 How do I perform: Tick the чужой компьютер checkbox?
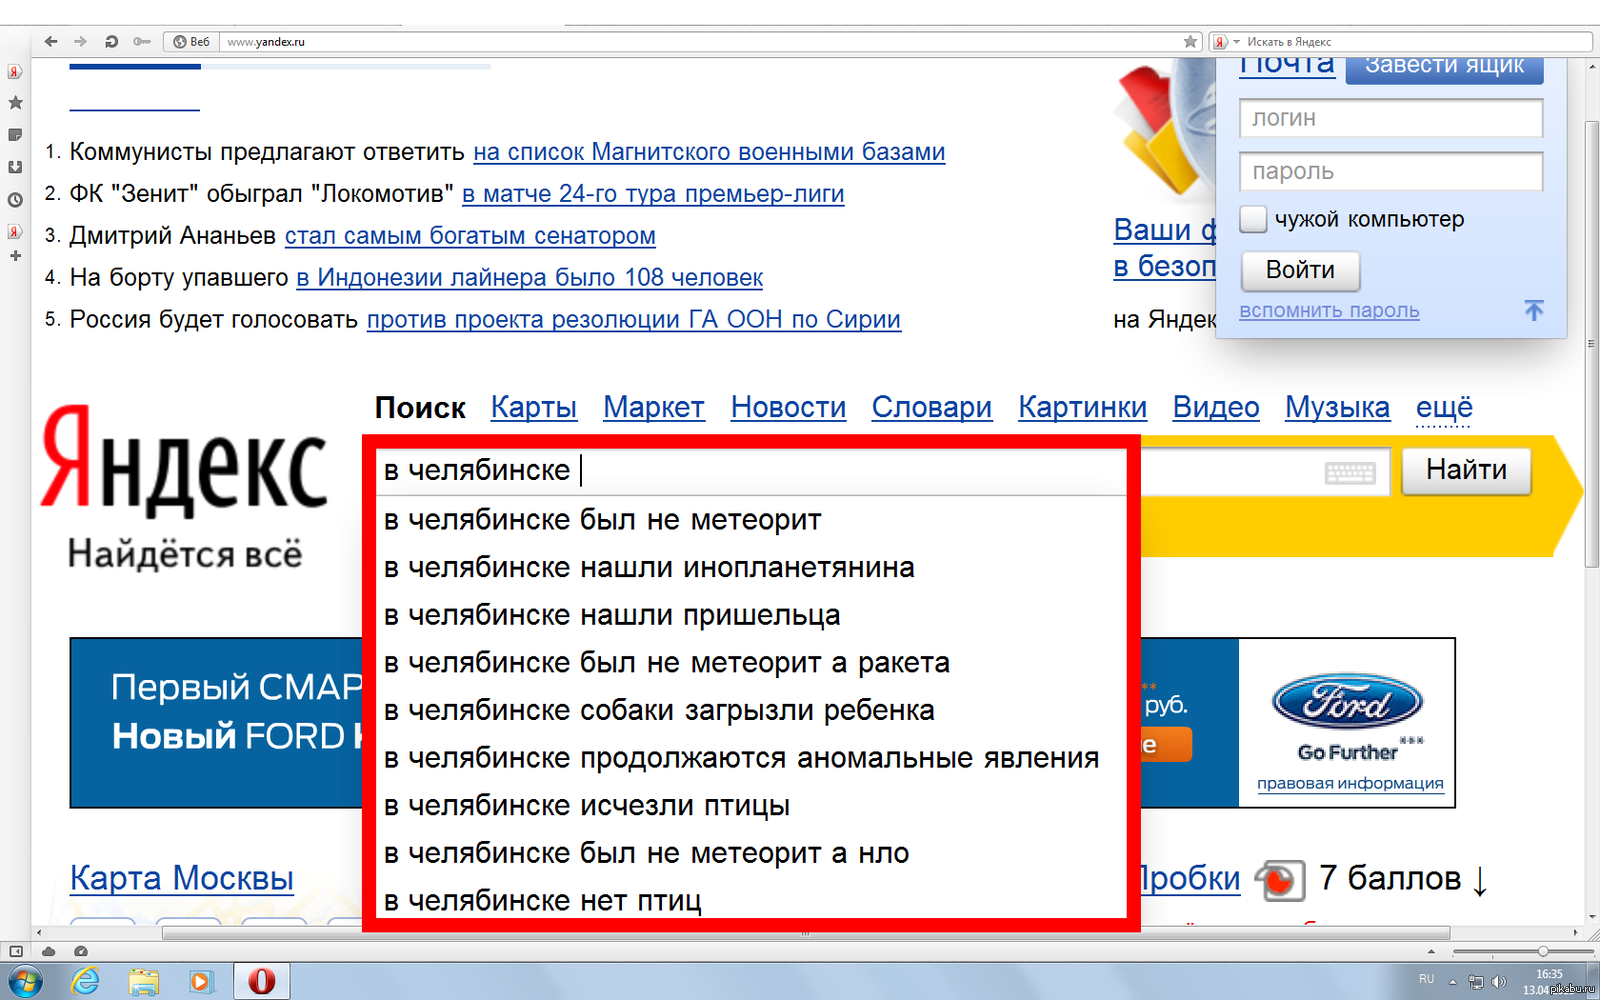[1253, 219]
